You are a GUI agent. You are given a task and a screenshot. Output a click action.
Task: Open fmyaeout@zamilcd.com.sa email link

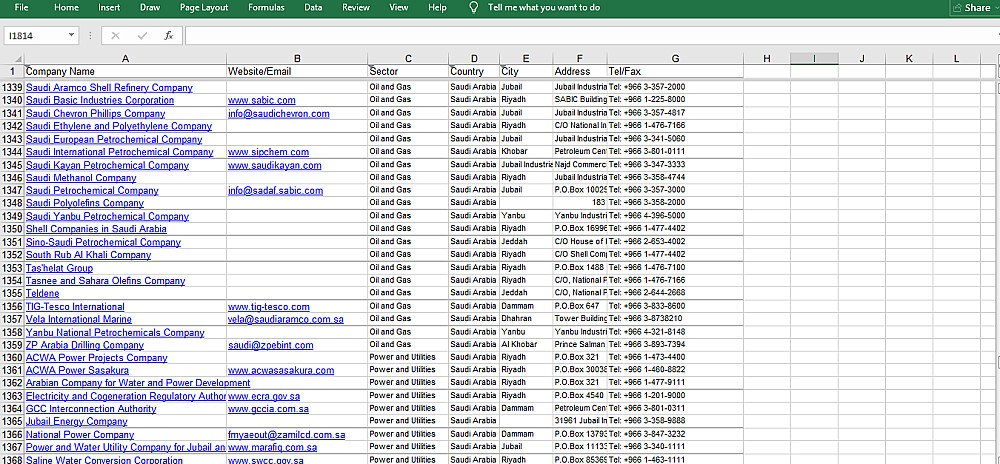point(286,435)
